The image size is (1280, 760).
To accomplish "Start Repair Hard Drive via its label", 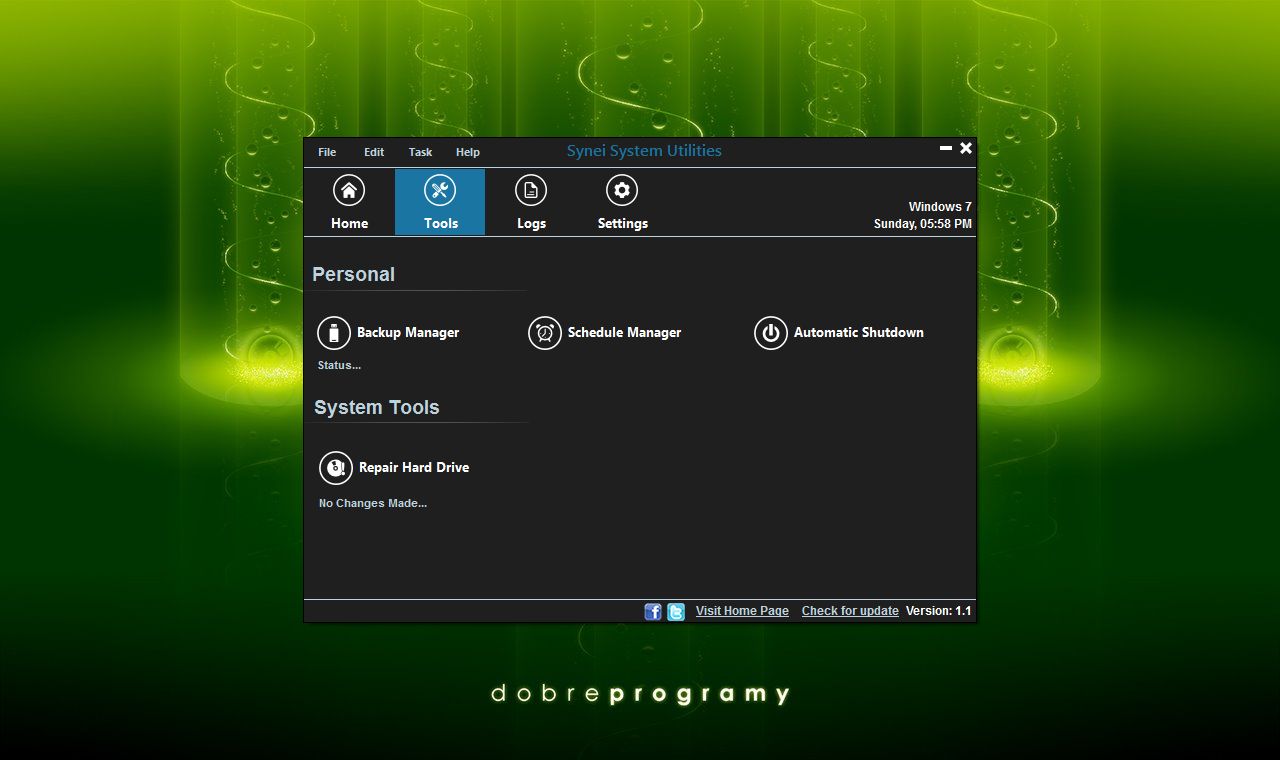I will (414, 468).
